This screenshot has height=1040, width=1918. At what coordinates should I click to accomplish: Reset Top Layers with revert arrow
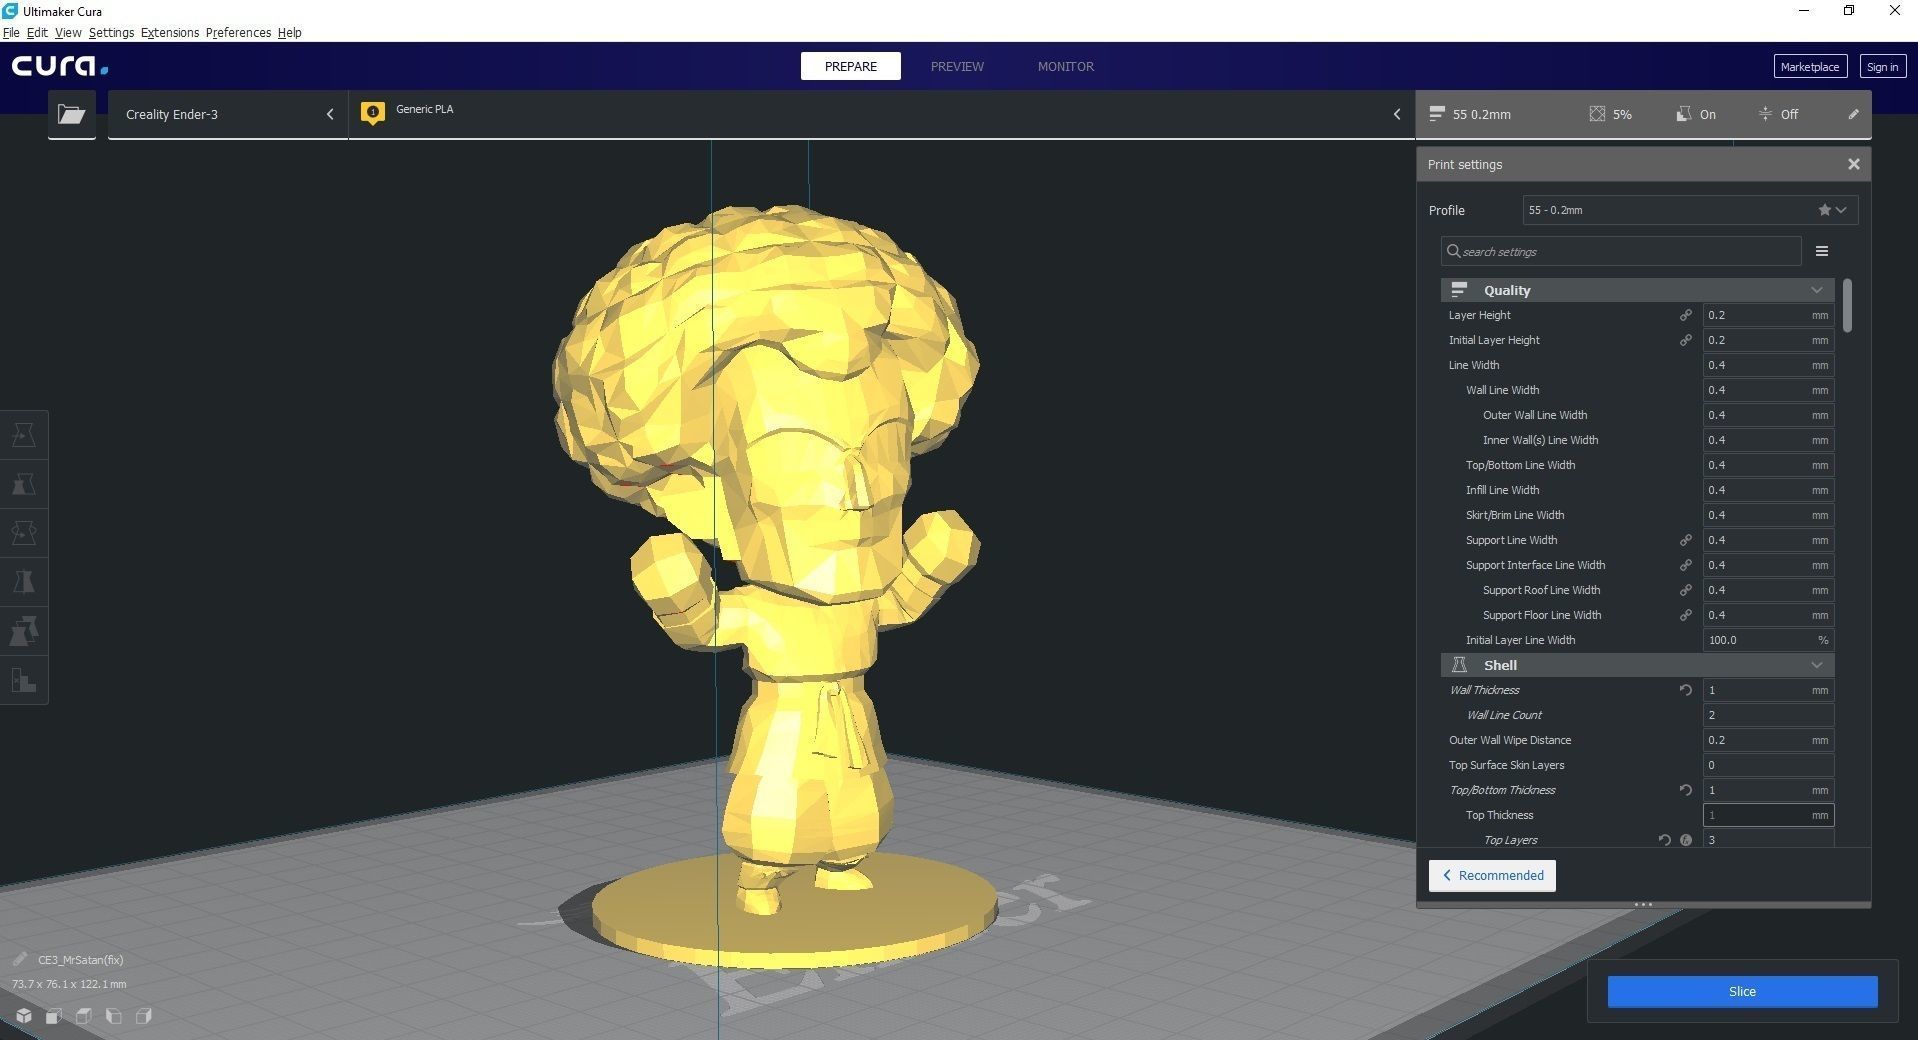point(1664,840)
